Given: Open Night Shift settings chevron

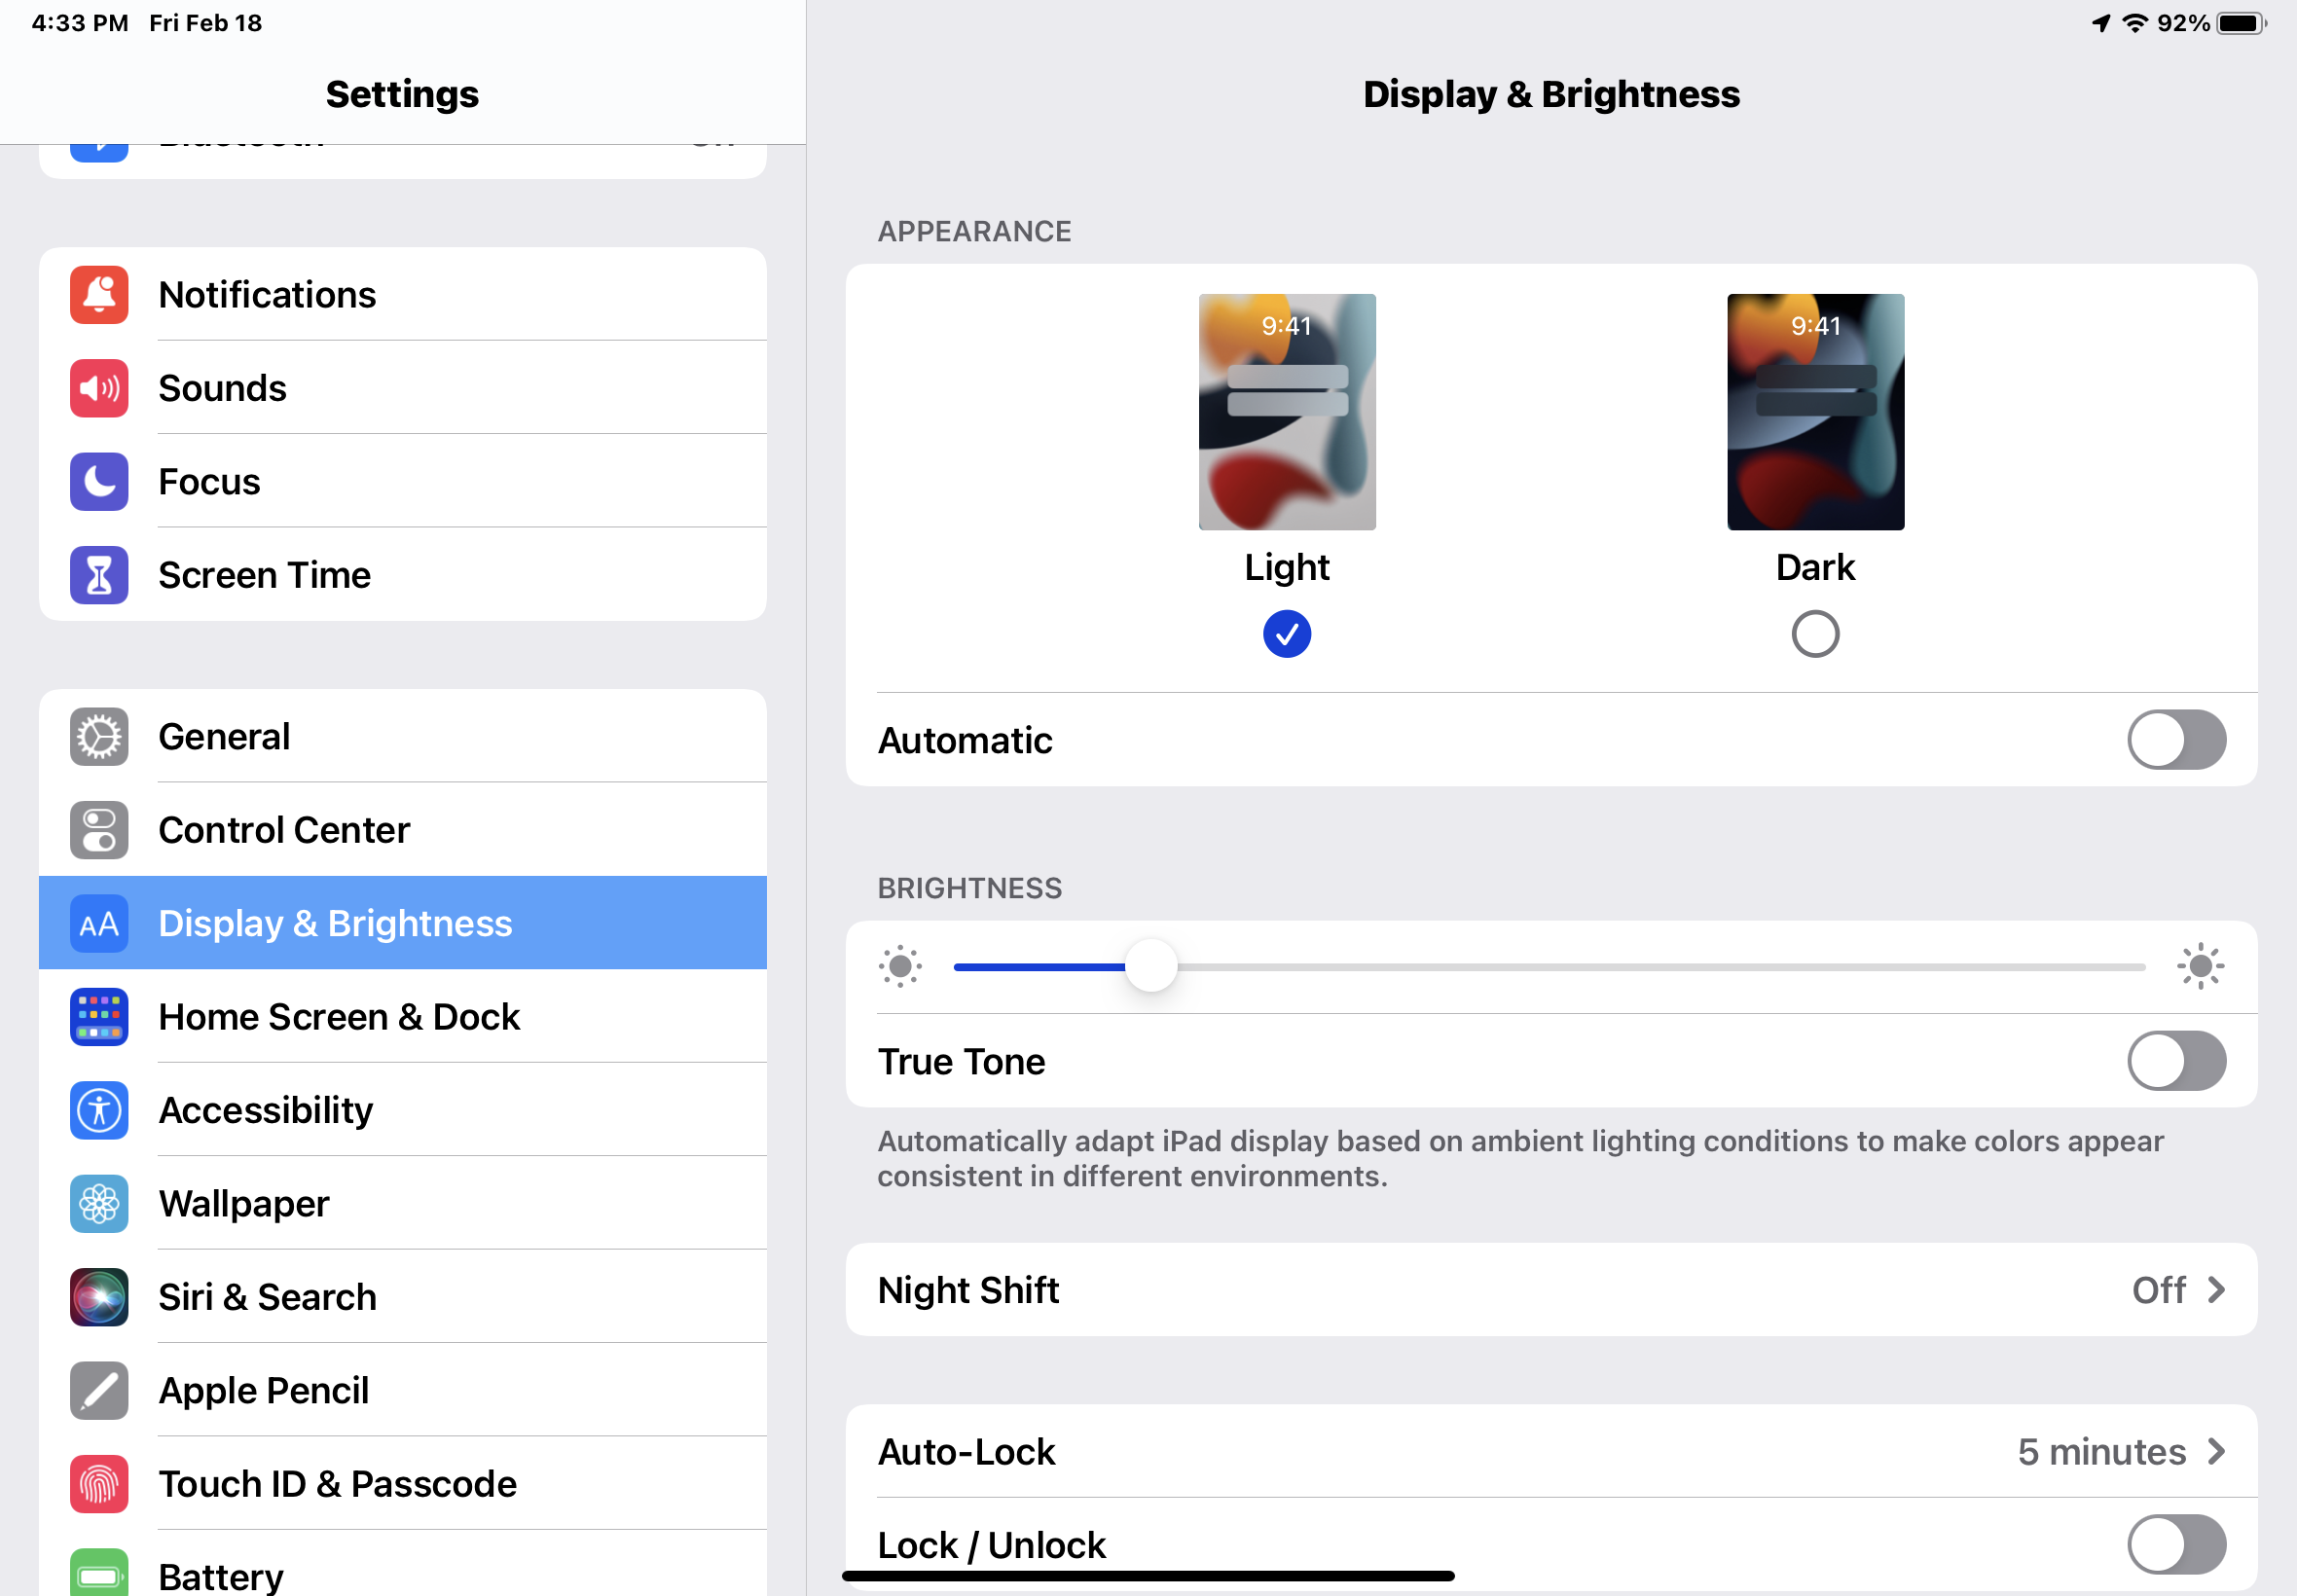Looking at the screenshot, I should [x=2215, y=1290].
